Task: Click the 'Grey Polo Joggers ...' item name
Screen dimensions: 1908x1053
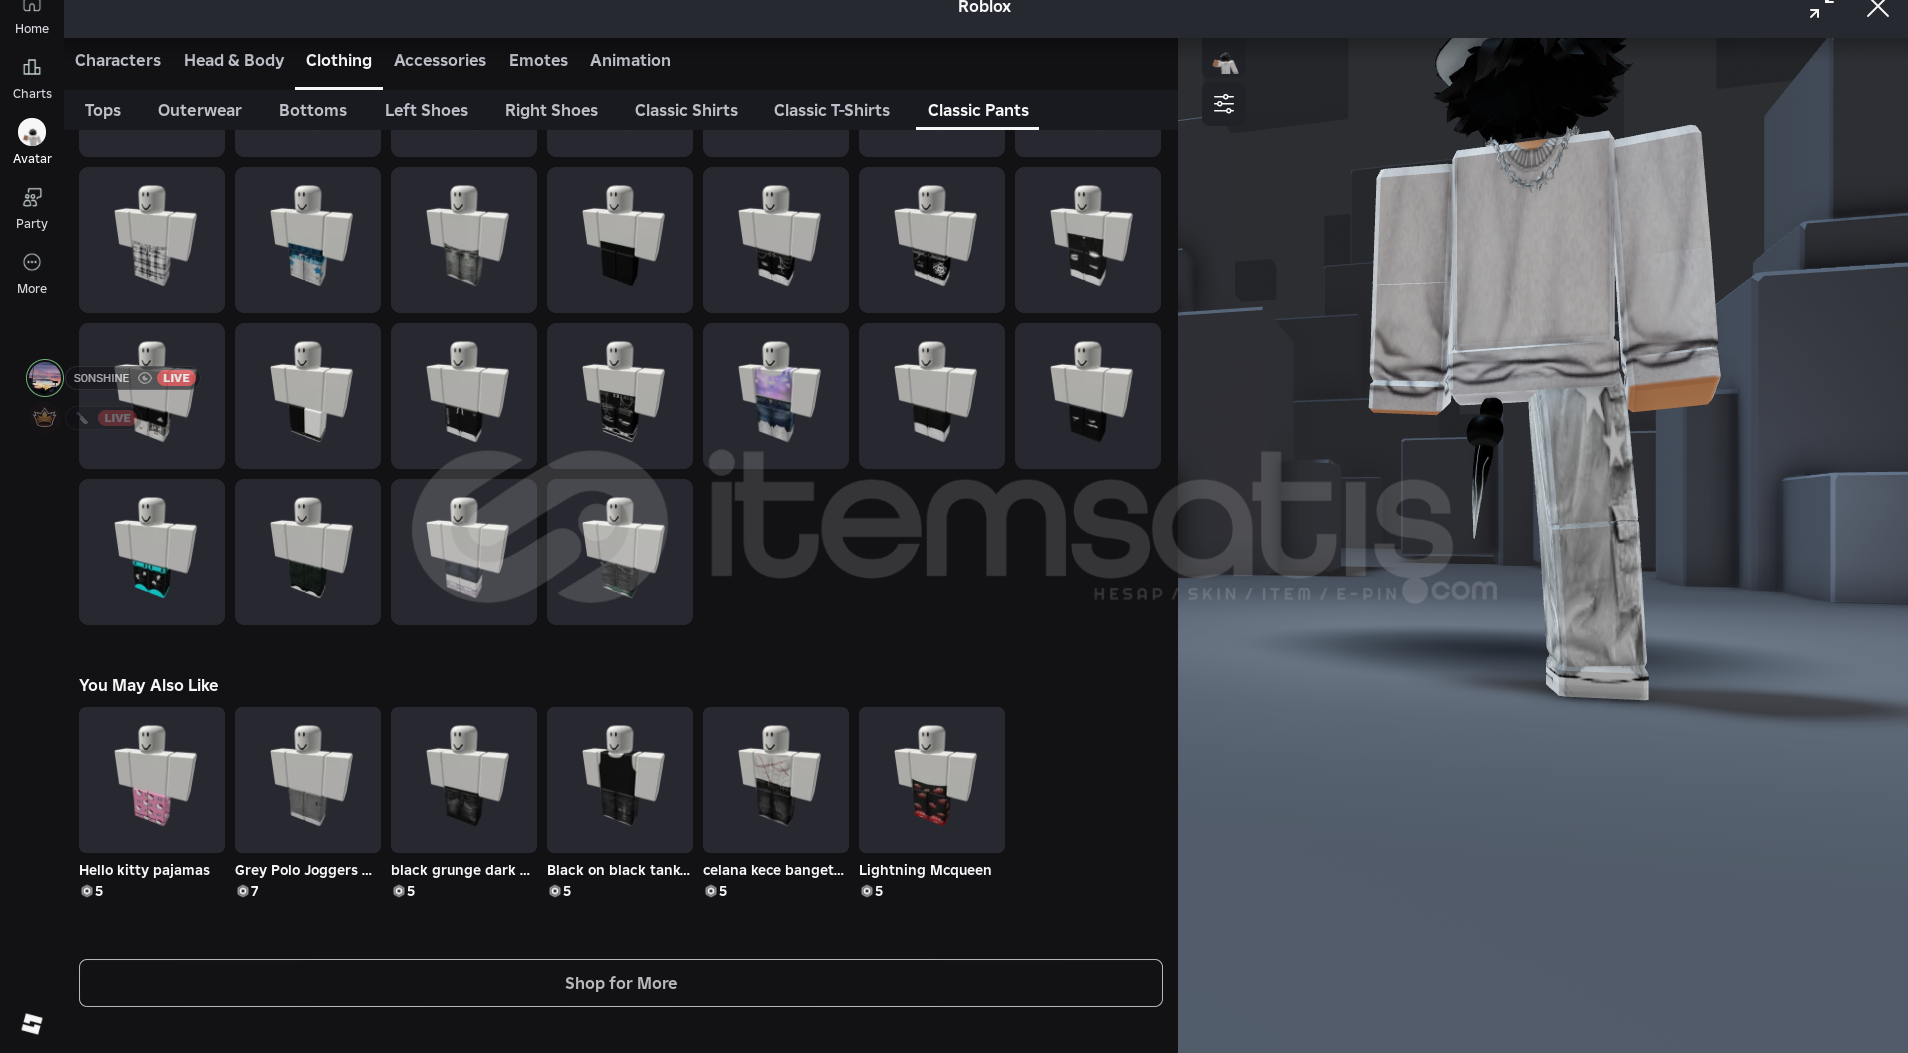Action: [x=303, y=870]
